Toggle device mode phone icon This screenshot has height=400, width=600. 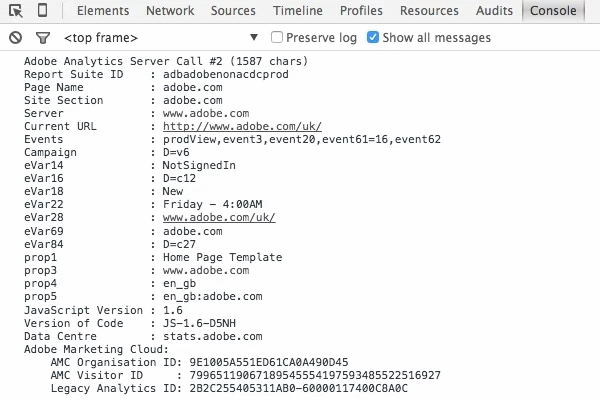pos(43,11)
